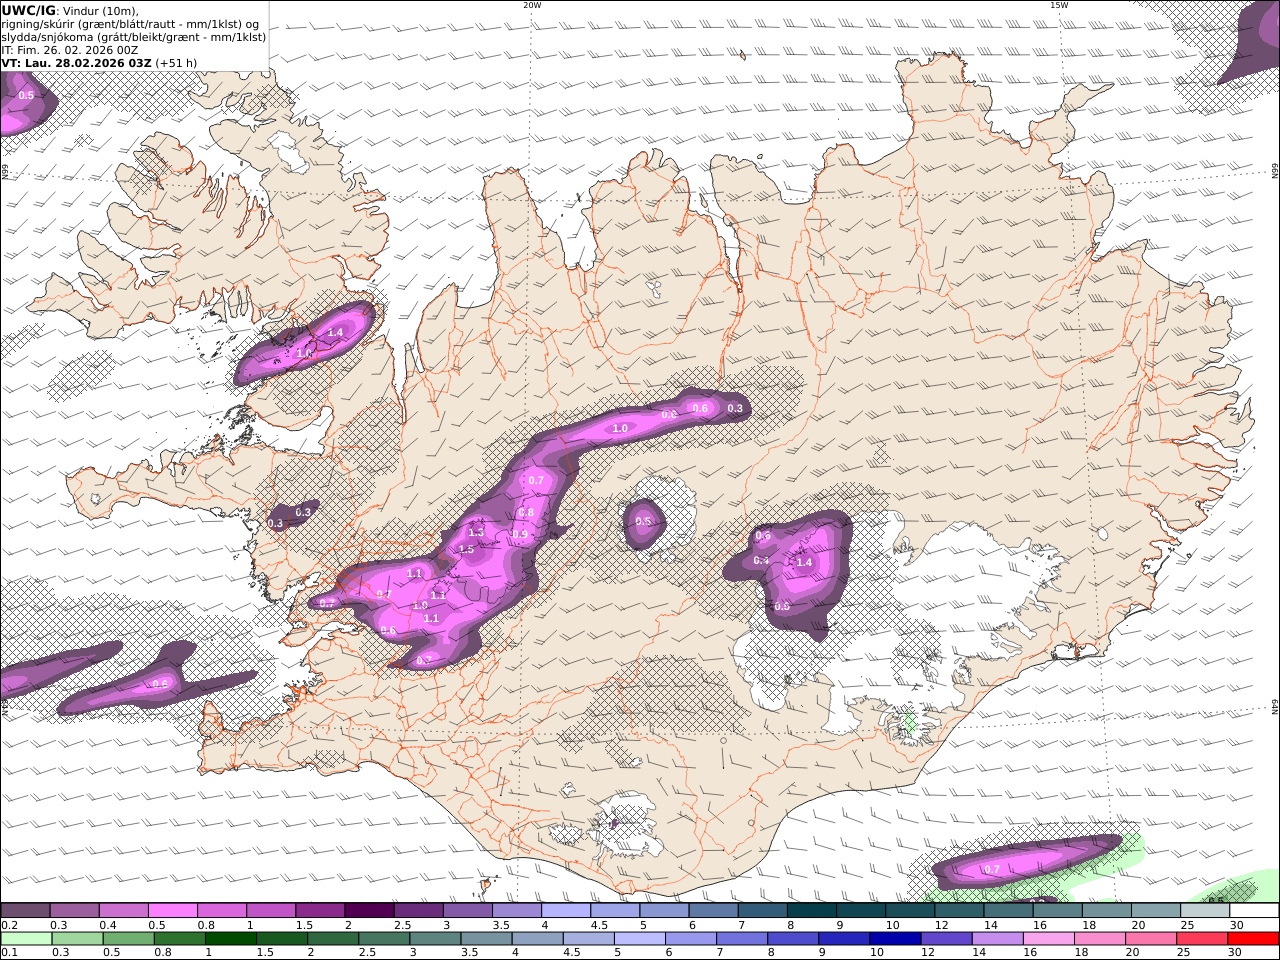1280x960 pixels.
Task: Click the 'VT: Lau. 28.02.2026 03Z' valid time
Action: 76,63
